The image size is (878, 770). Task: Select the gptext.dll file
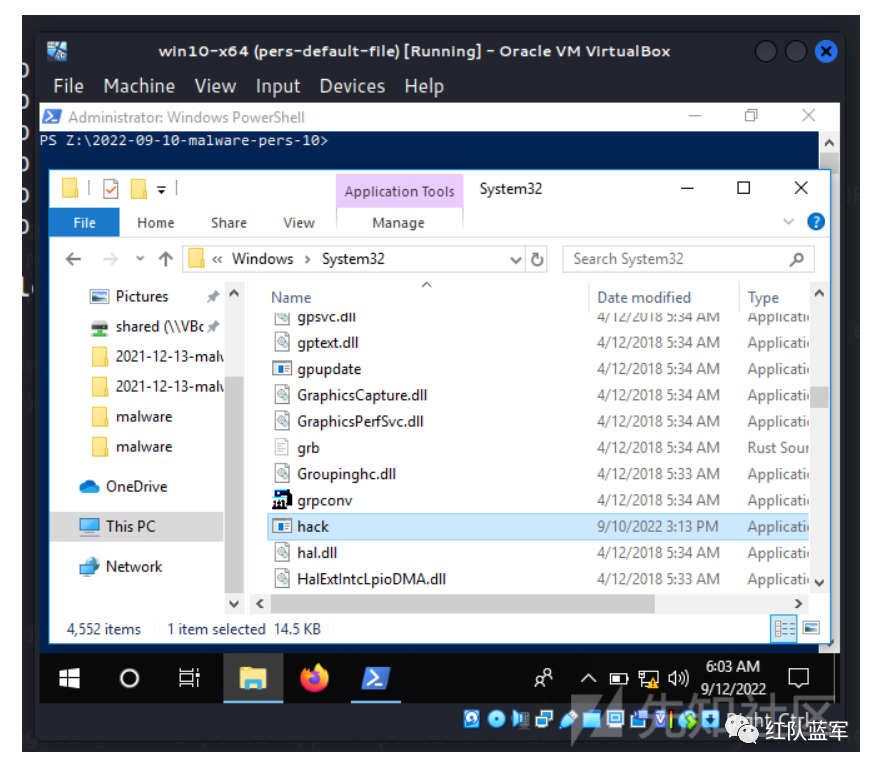tap(538, 343)
